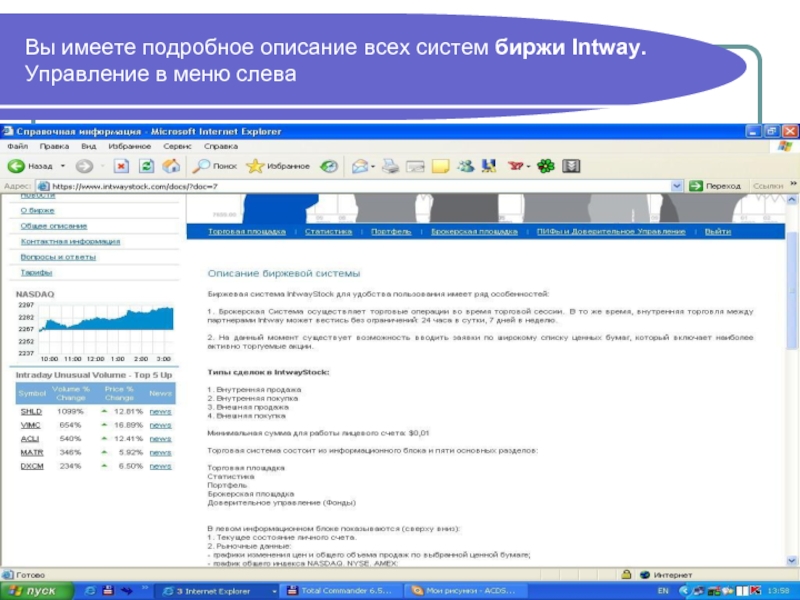Click inside the address bar URL field
Image resolution: width=800 pixels, height=600 pixels.
click(350, 186)
